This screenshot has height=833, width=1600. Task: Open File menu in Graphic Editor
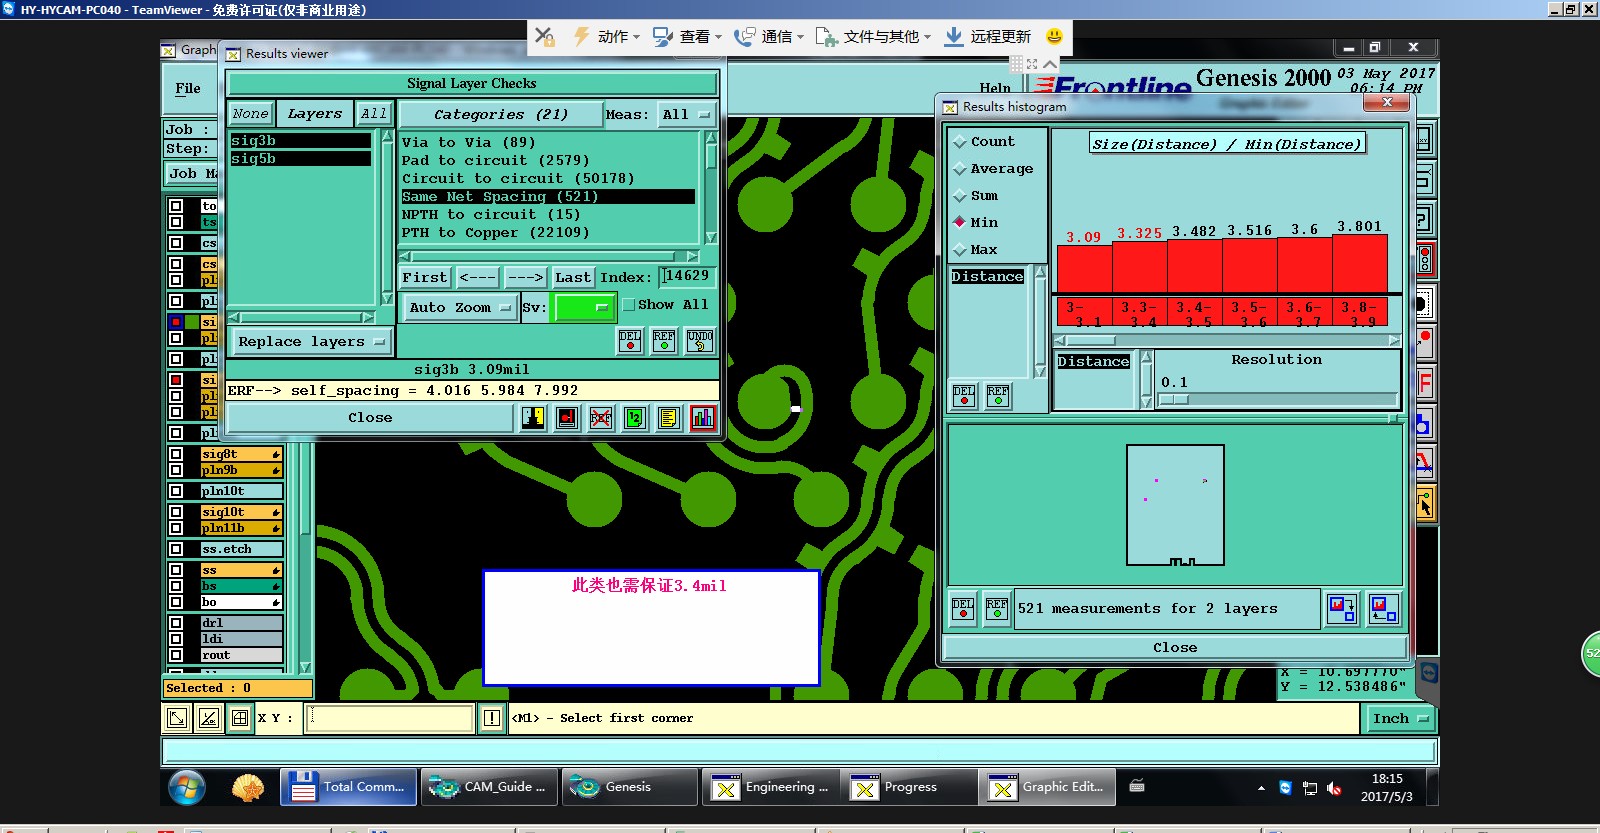click(188, 88)
